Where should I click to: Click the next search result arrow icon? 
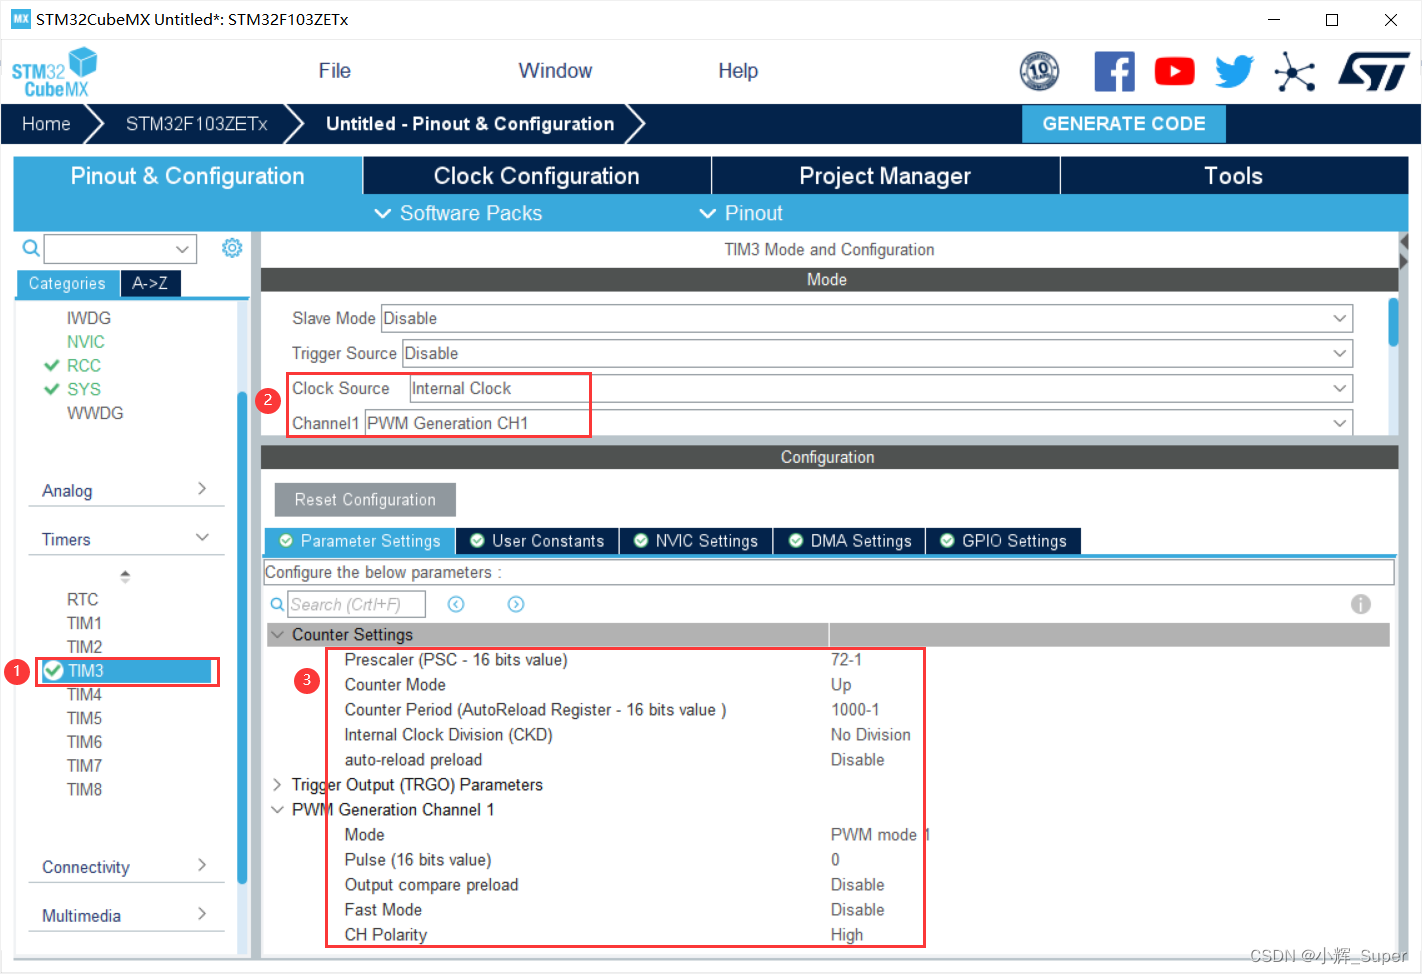click(x=516, y=604)
